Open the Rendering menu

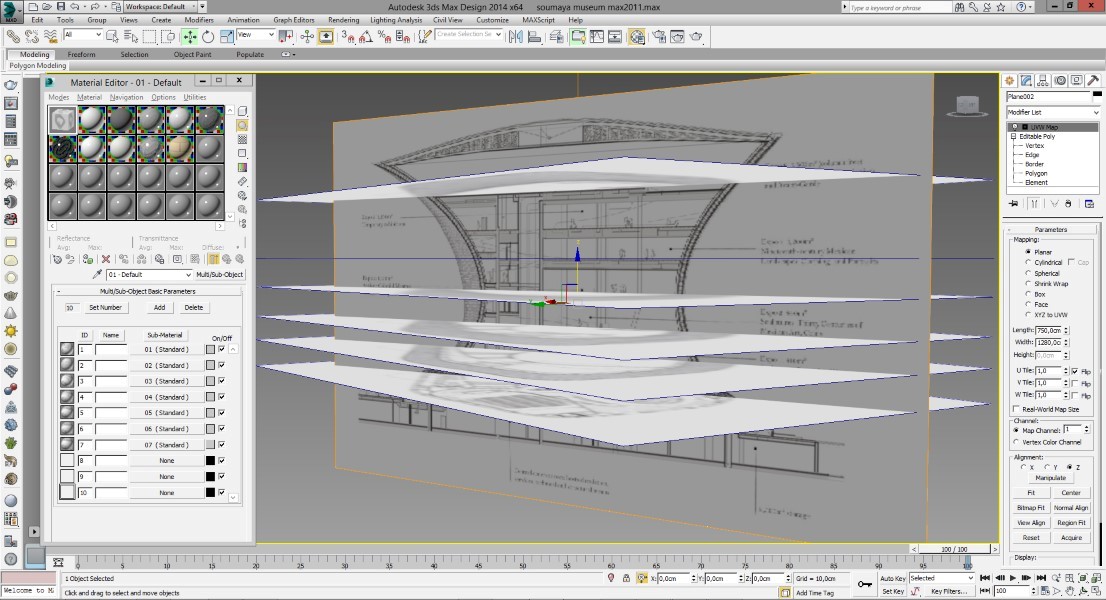tap(343, 20)
